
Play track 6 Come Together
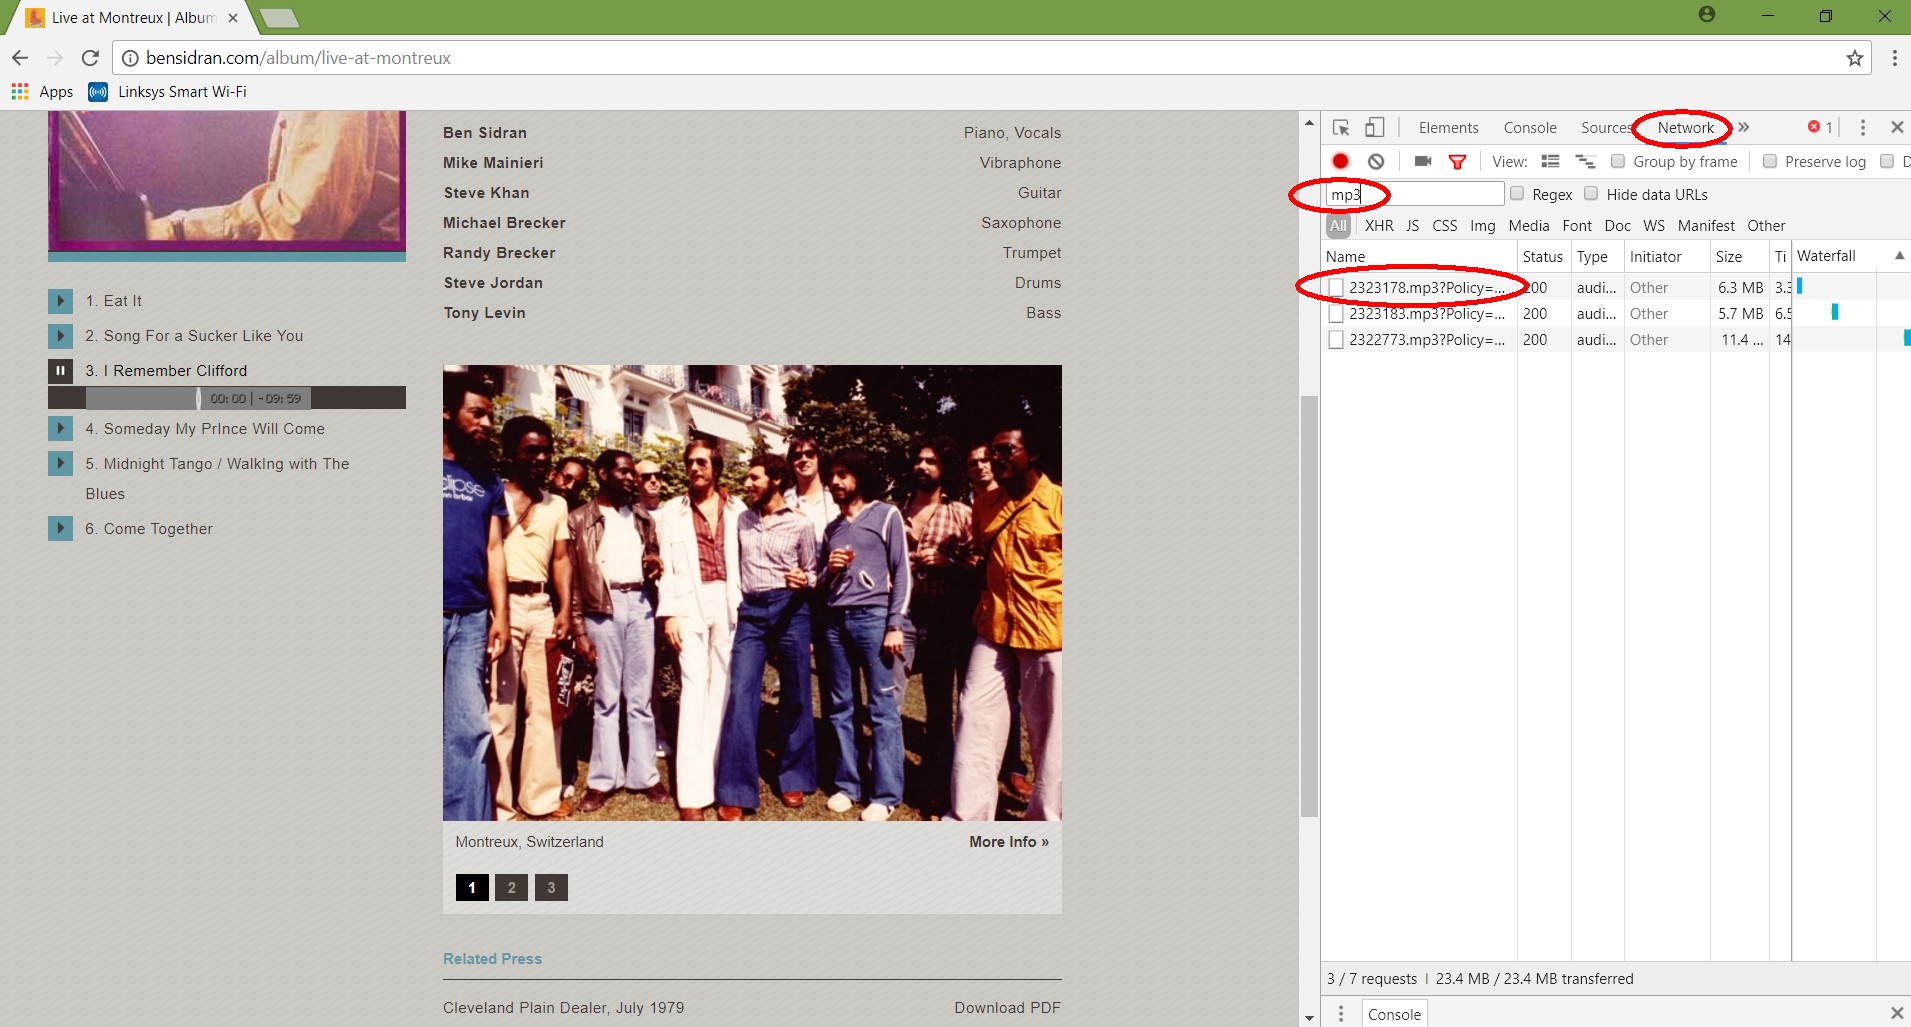click(60, 529)
